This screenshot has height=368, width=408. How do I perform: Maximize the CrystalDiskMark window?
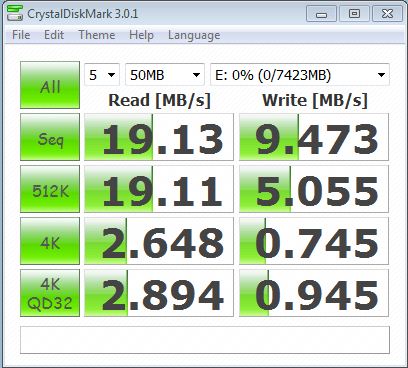click(x=354, y=14)
